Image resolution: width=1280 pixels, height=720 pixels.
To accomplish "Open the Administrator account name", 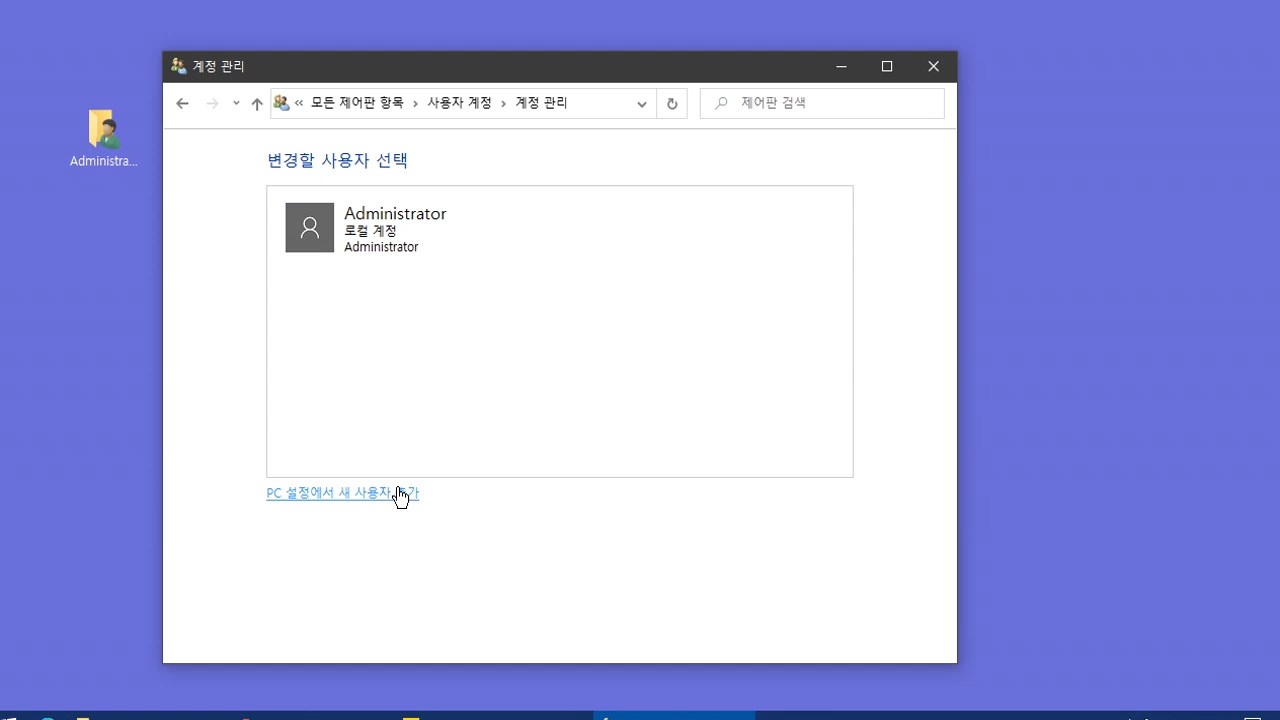I will pos(395,213).
